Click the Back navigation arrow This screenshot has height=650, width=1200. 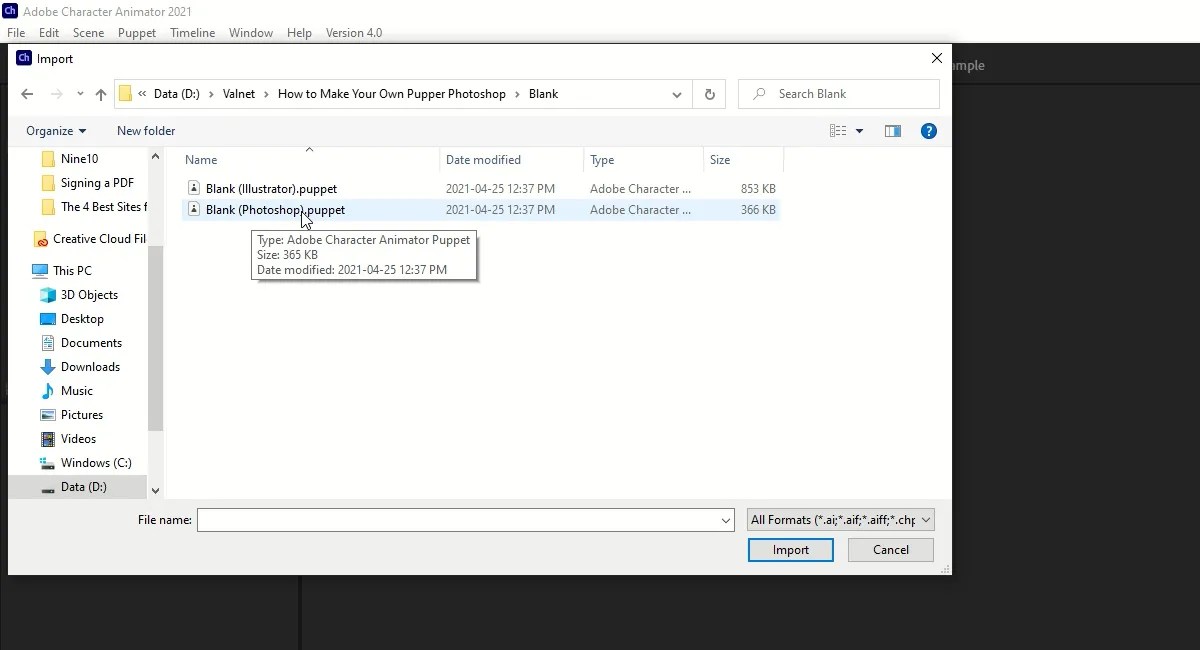pyautogui.click(x=27, y=94)
